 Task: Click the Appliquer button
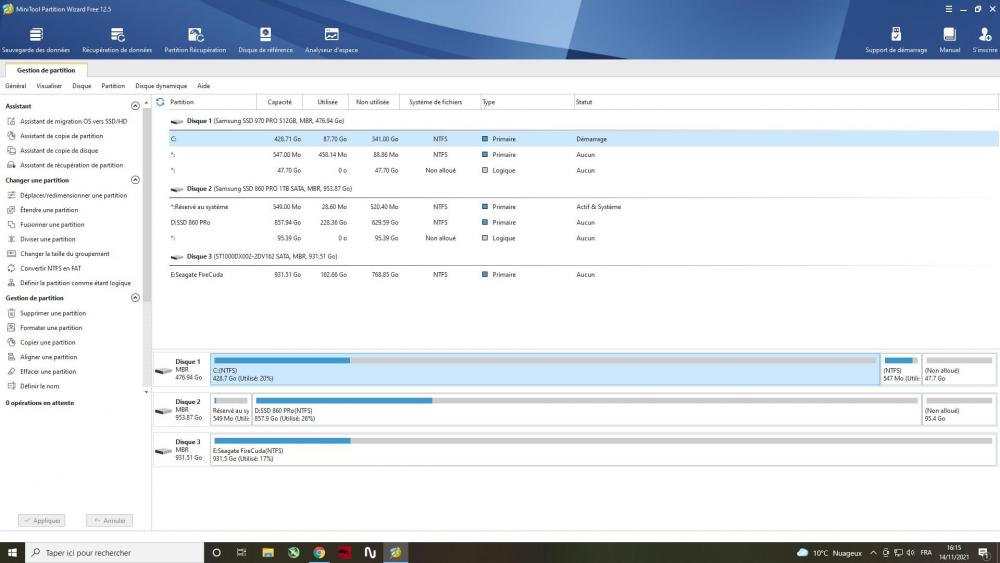click(42, 520)
